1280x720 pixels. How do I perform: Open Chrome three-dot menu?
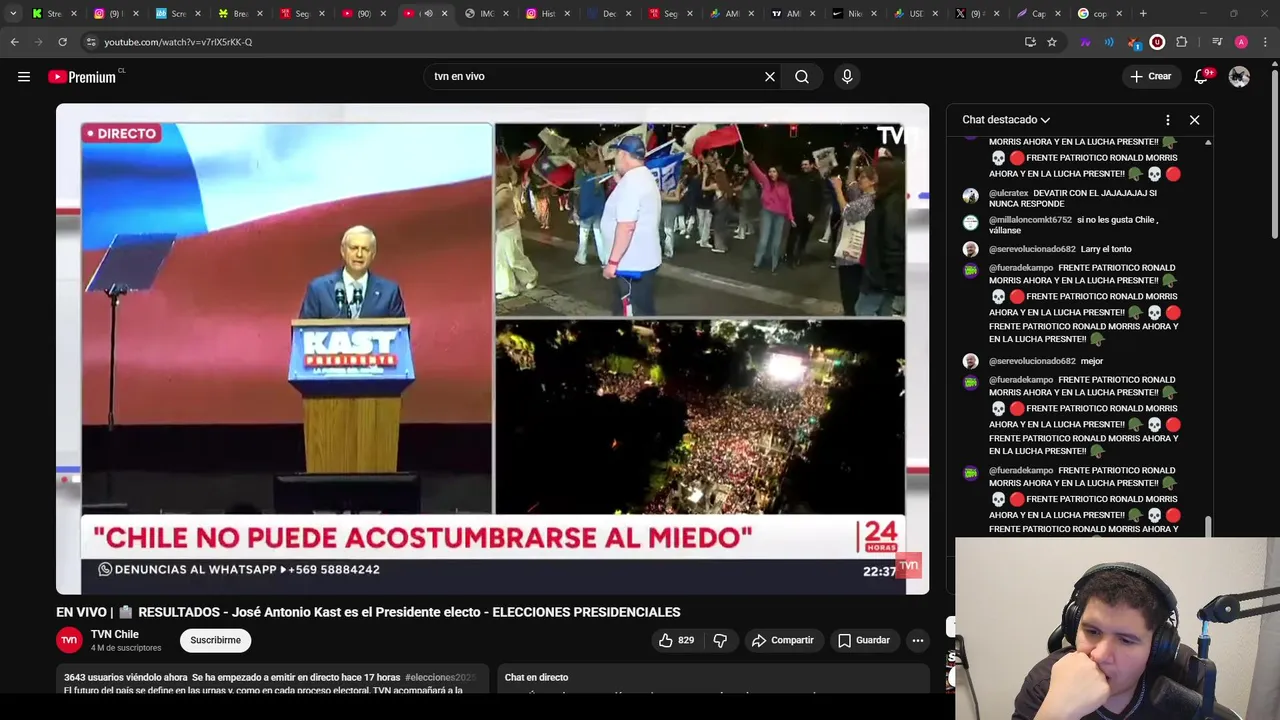pyautogui.click(x=1265, y=42)
